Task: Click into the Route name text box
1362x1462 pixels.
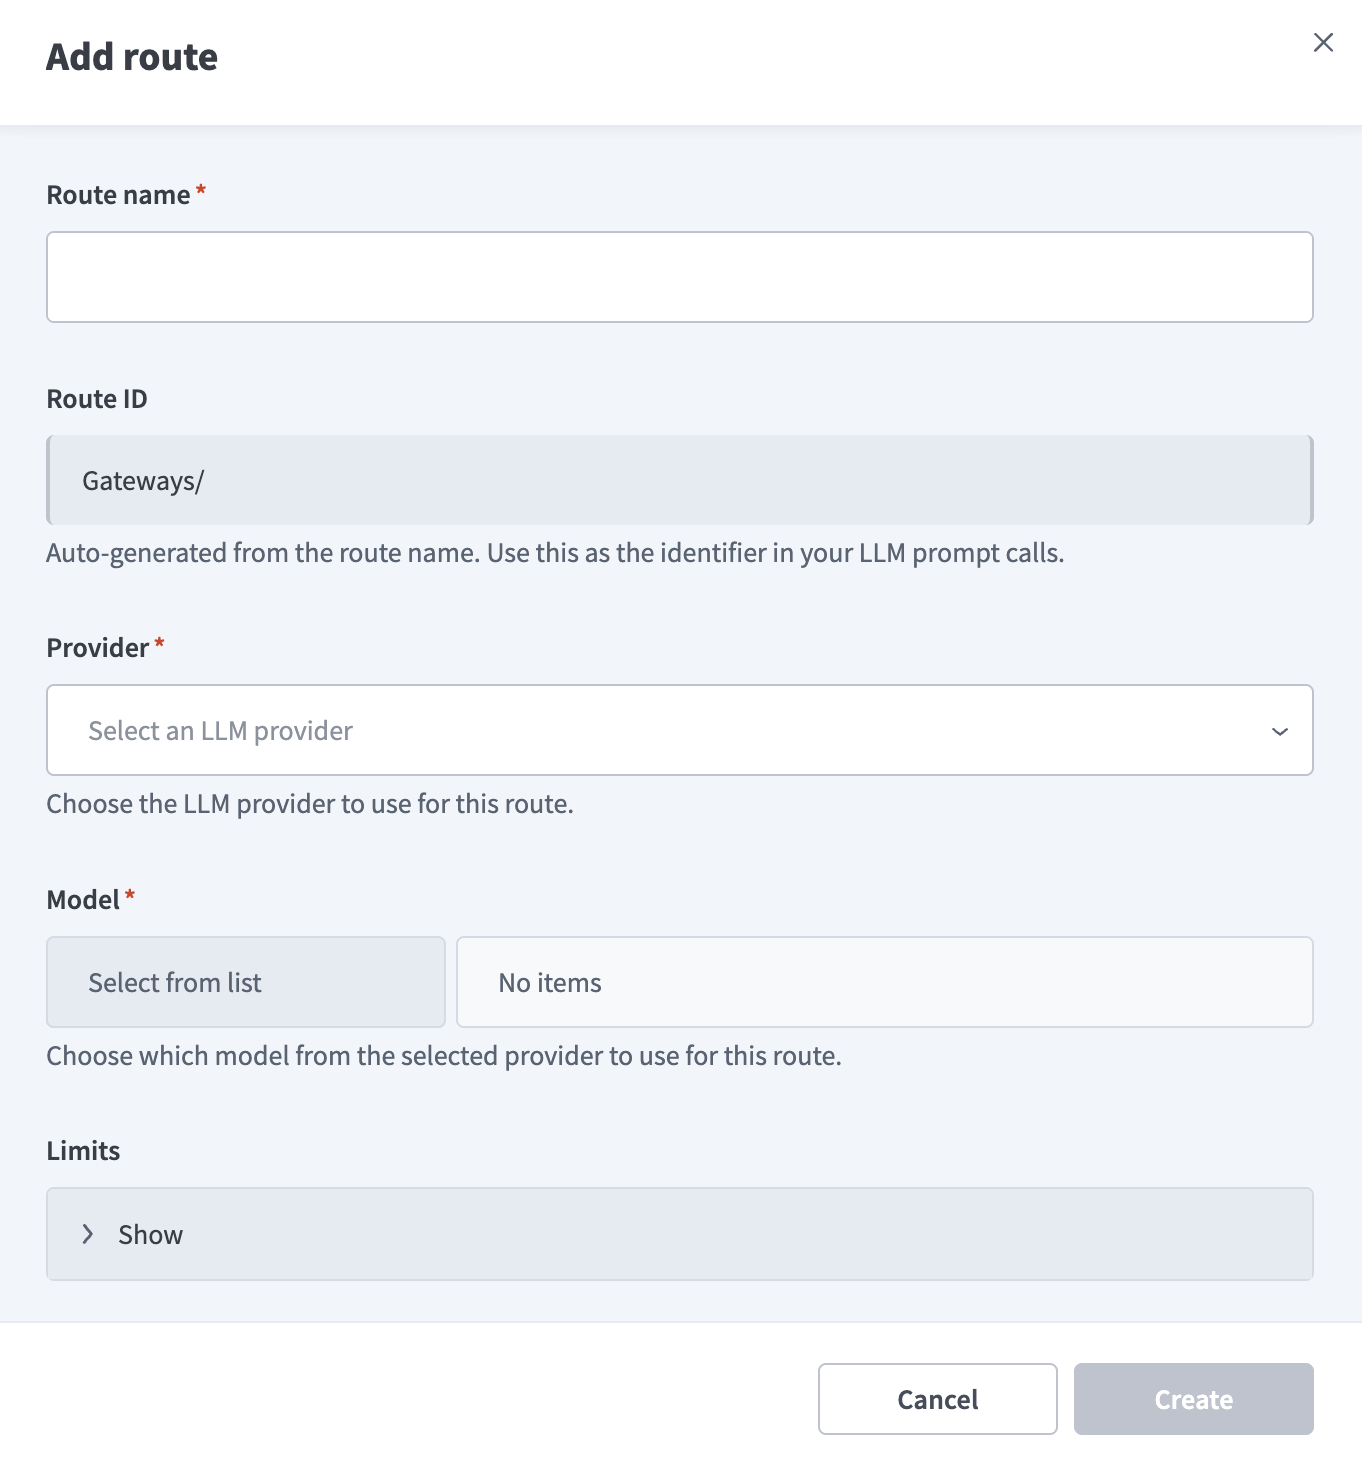Action: (x=680, y=277)
